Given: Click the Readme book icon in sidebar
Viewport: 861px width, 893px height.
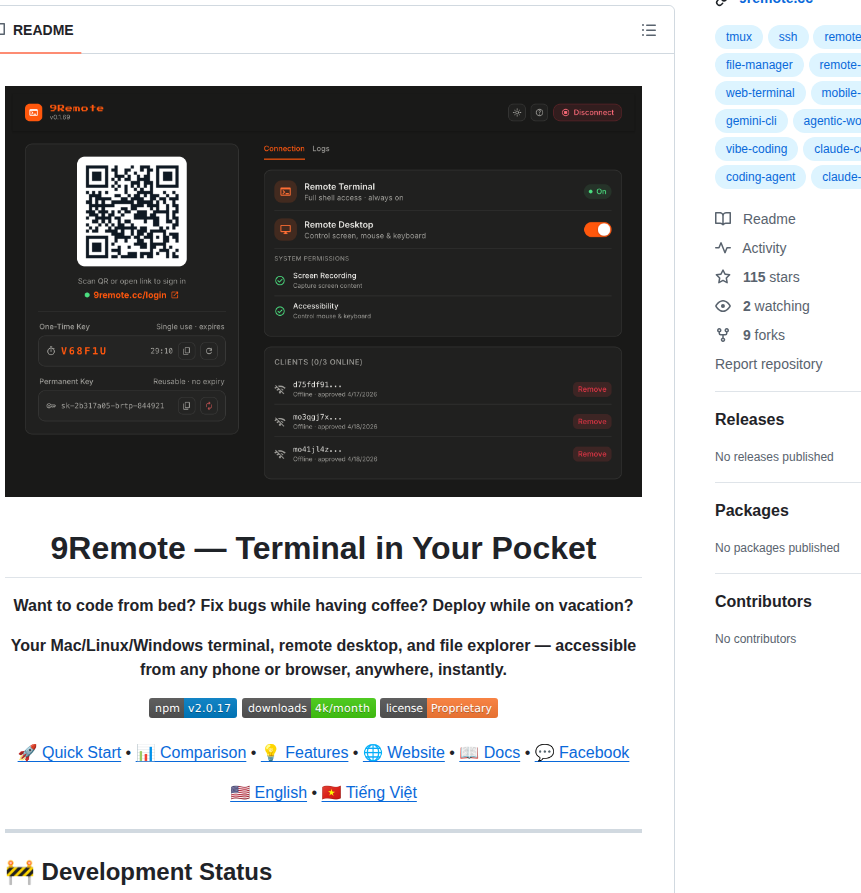Looking at the screenshot, I should tap(723, 219).
